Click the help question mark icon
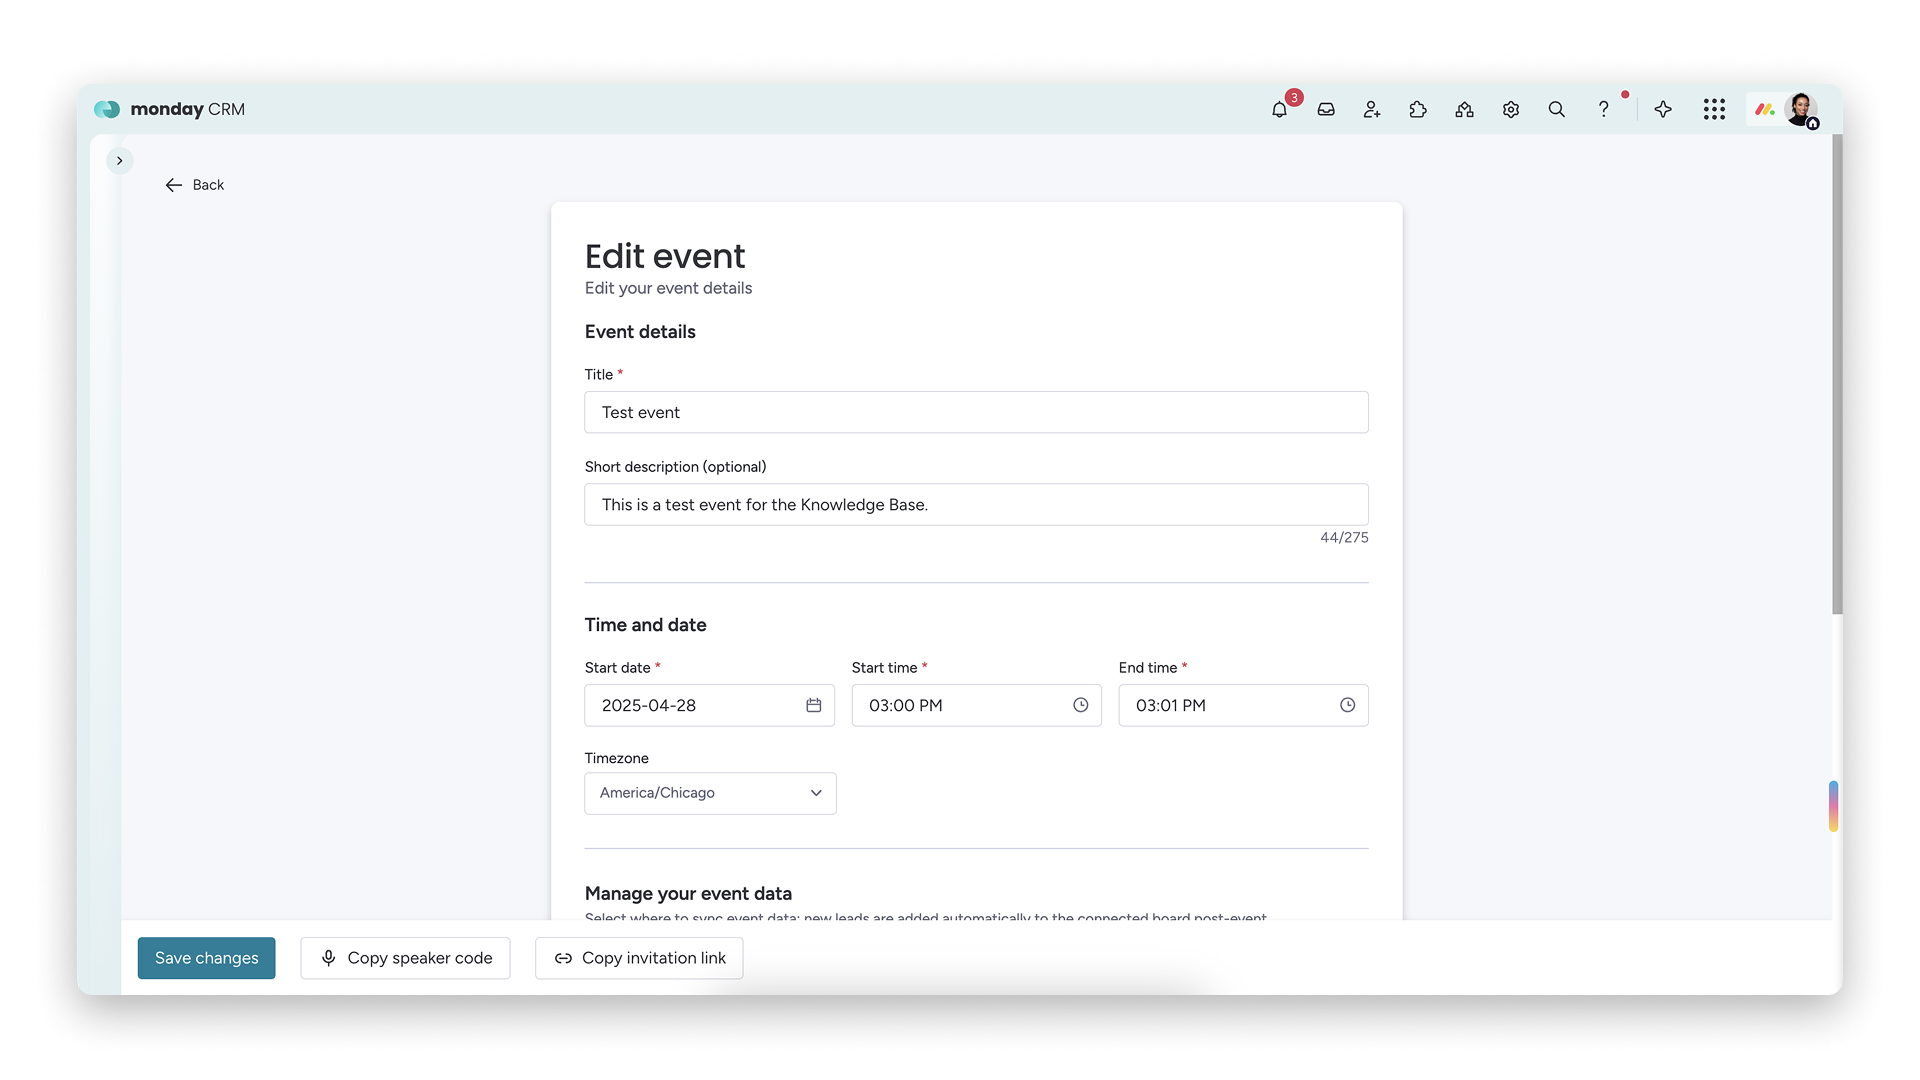The image size is (1920, 1080). coord(1603,110)
